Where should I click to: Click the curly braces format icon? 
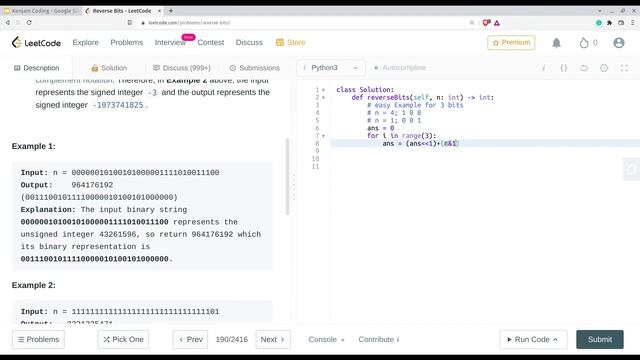click(564, 68)
